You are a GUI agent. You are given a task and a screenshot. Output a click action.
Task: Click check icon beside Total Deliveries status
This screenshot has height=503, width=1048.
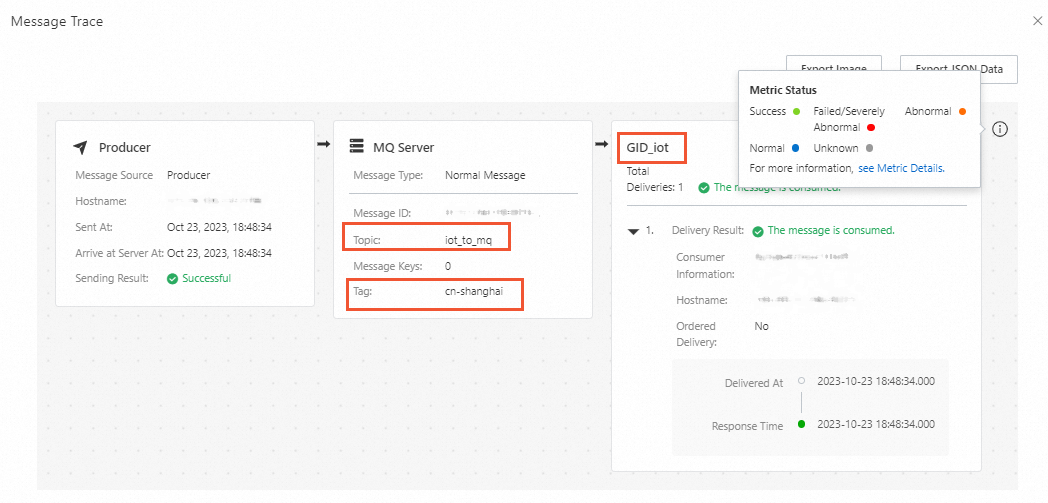coord(703,188)
